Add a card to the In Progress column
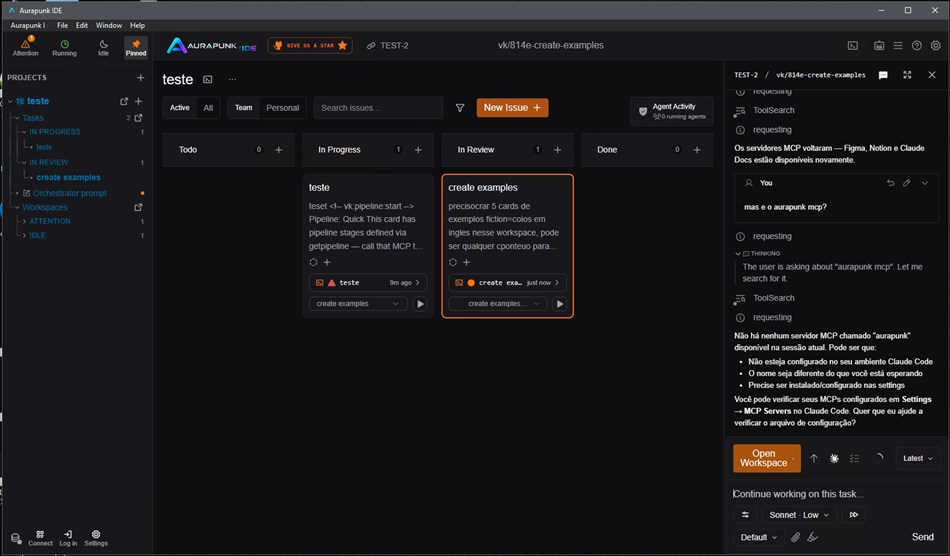 pyautogui.click(x=418, y=150)
